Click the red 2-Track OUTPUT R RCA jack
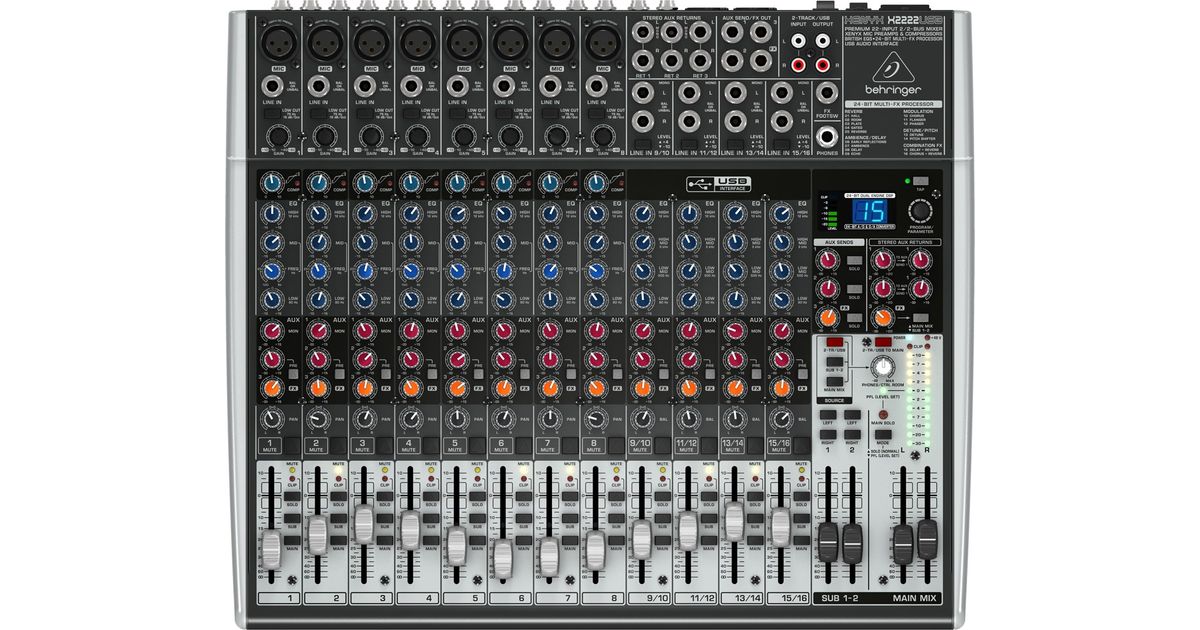Viewport: 1200px width, 630px height. click(823, 66)
